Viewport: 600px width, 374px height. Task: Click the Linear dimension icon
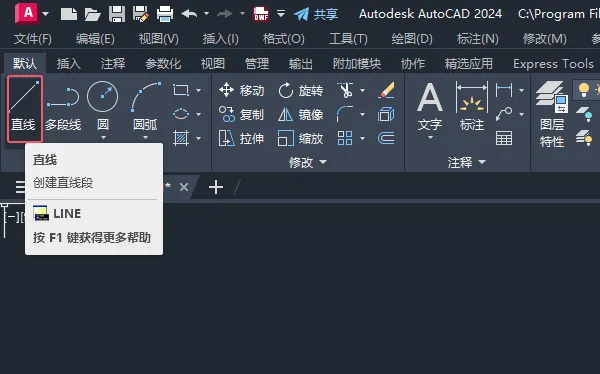(x=504, y=90)
